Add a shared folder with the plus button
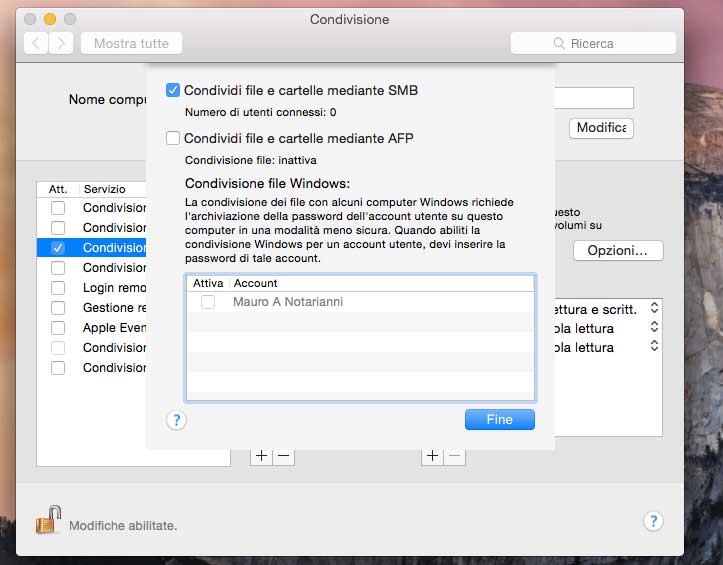Image resolution: width=723 pixels, height=565 pixels. 261,456
